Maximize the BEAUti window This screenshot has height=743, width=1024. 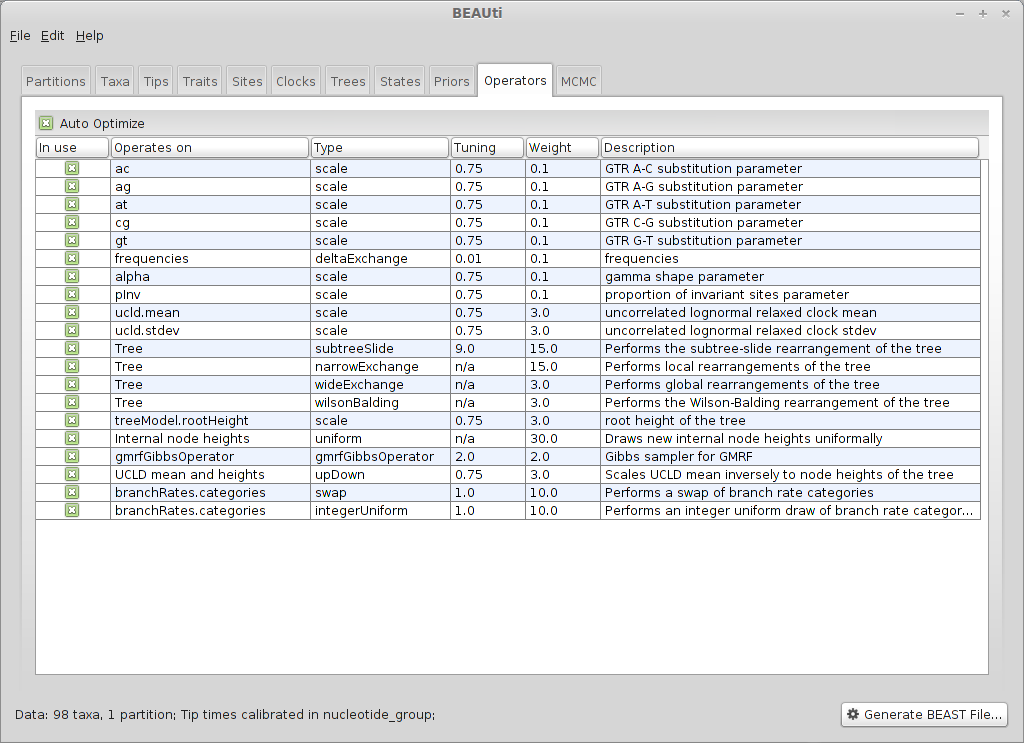click(983, 14)
